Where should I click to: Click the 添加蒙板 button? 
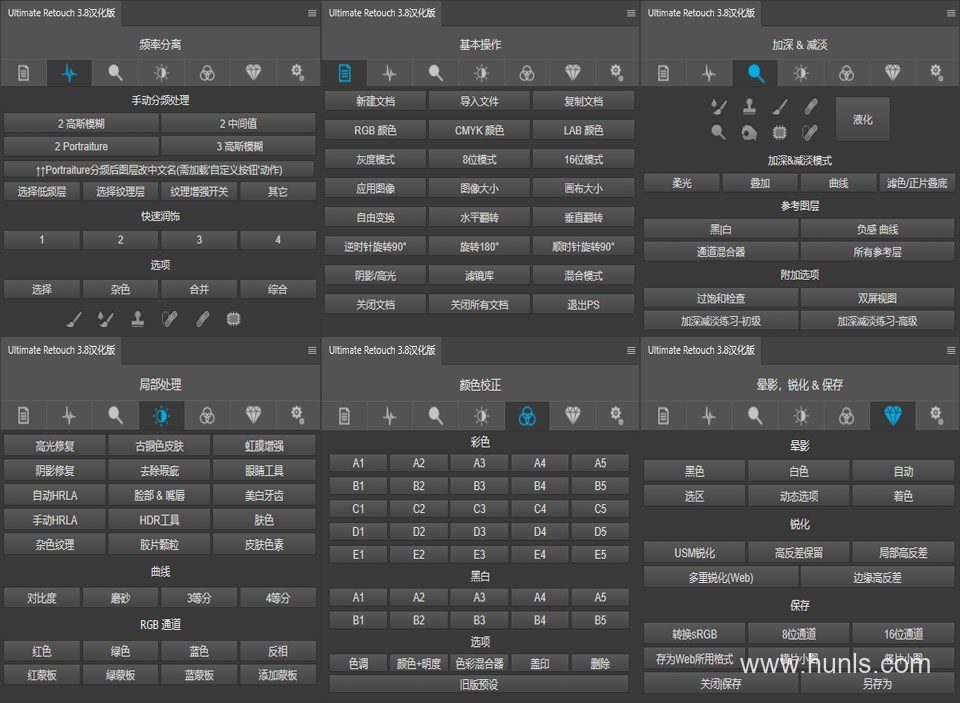click(278, 675)
